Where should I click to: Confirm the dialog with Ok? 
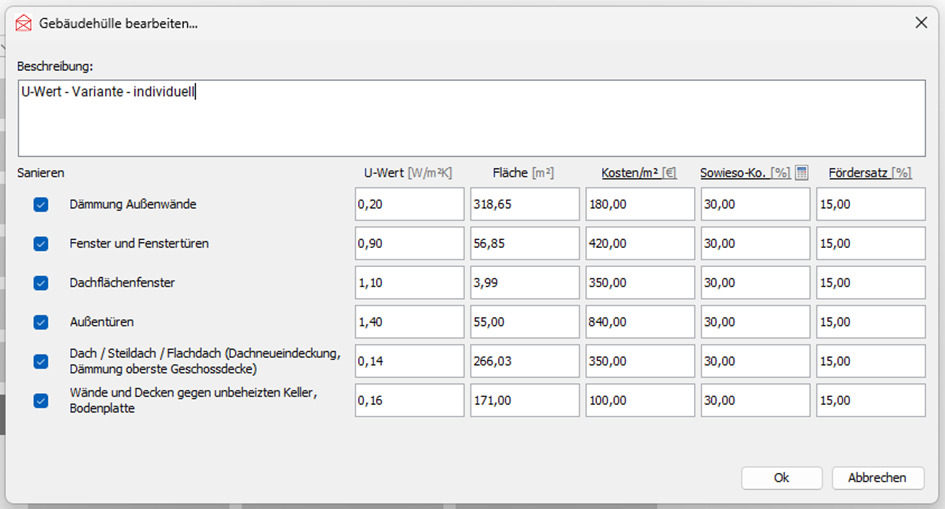click(x=781, y=478)
